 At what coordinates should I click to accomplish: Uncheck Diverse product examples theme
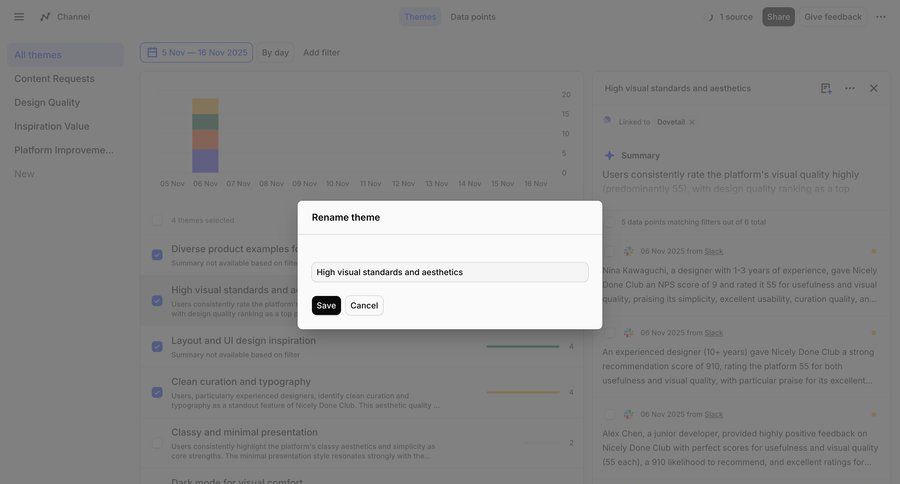[x=157, y=255]
